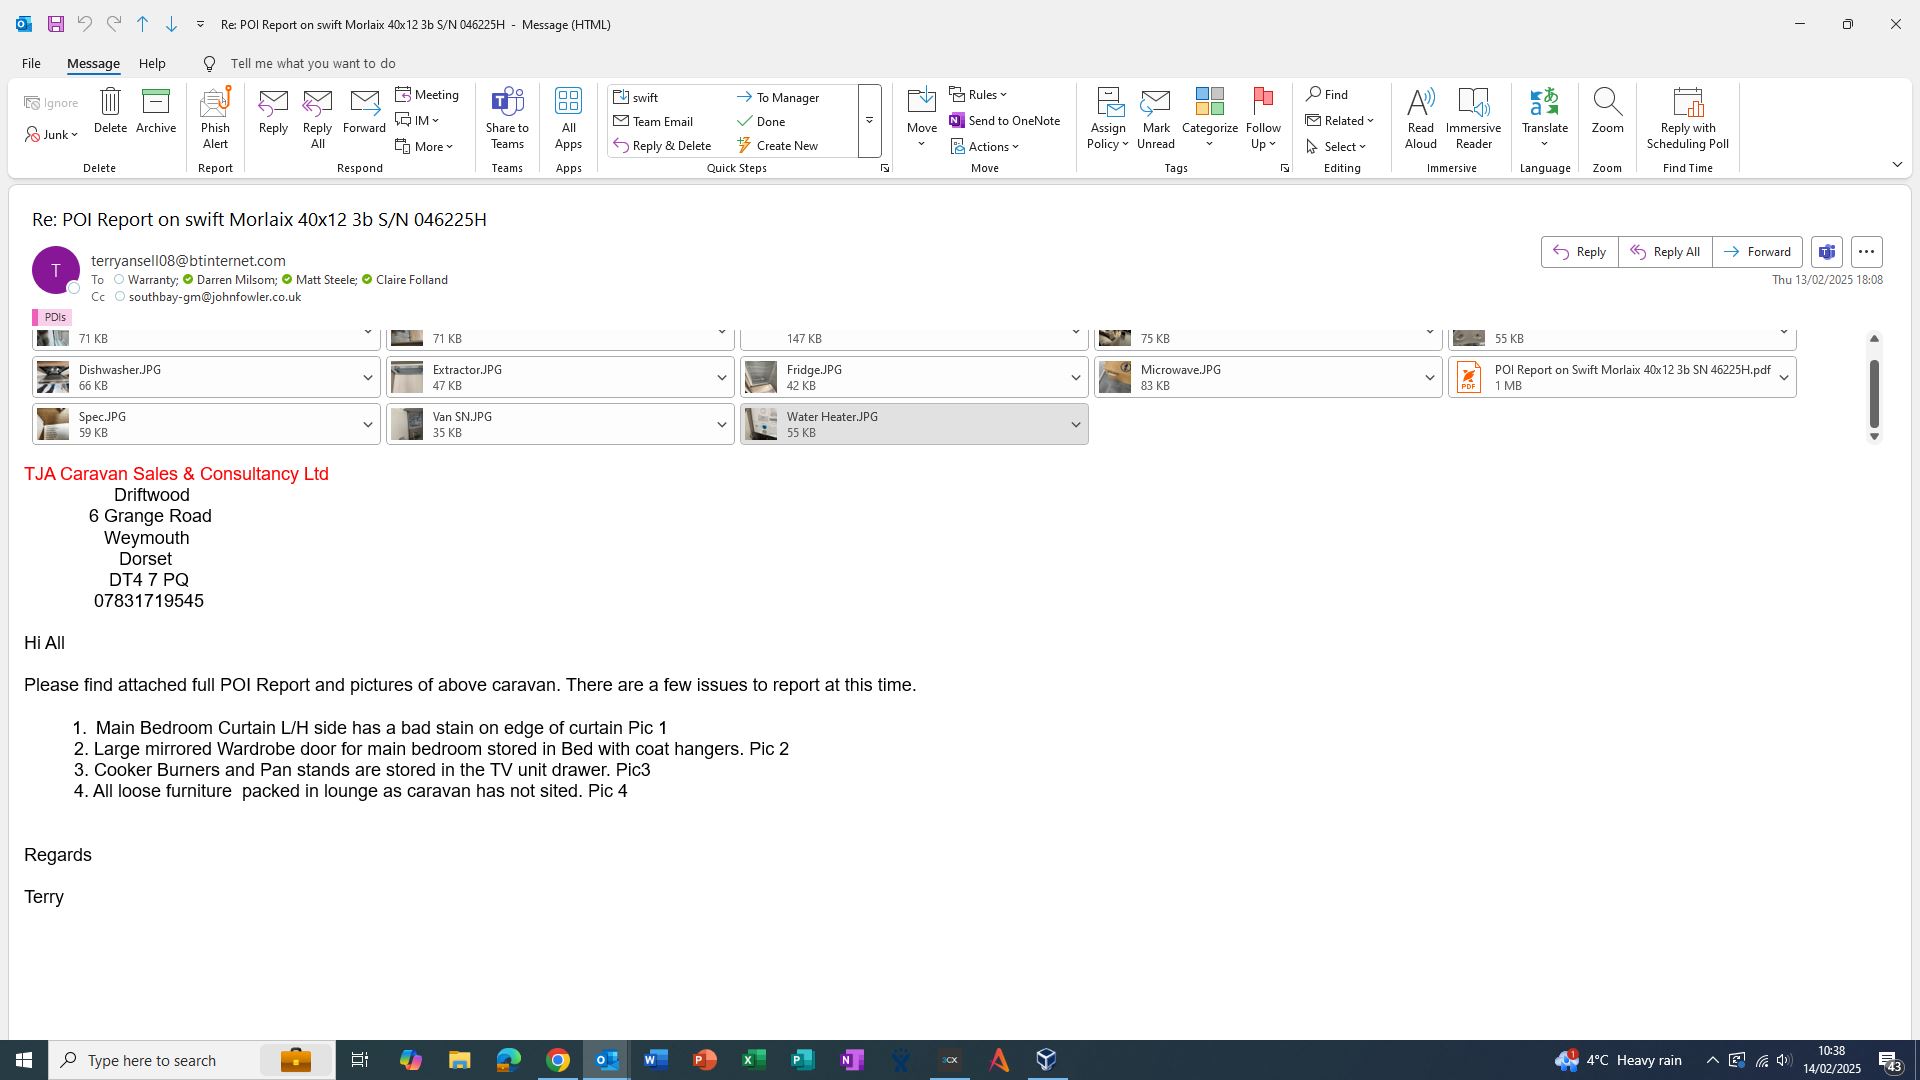Send message to OneNote

tap(1004, 121)
